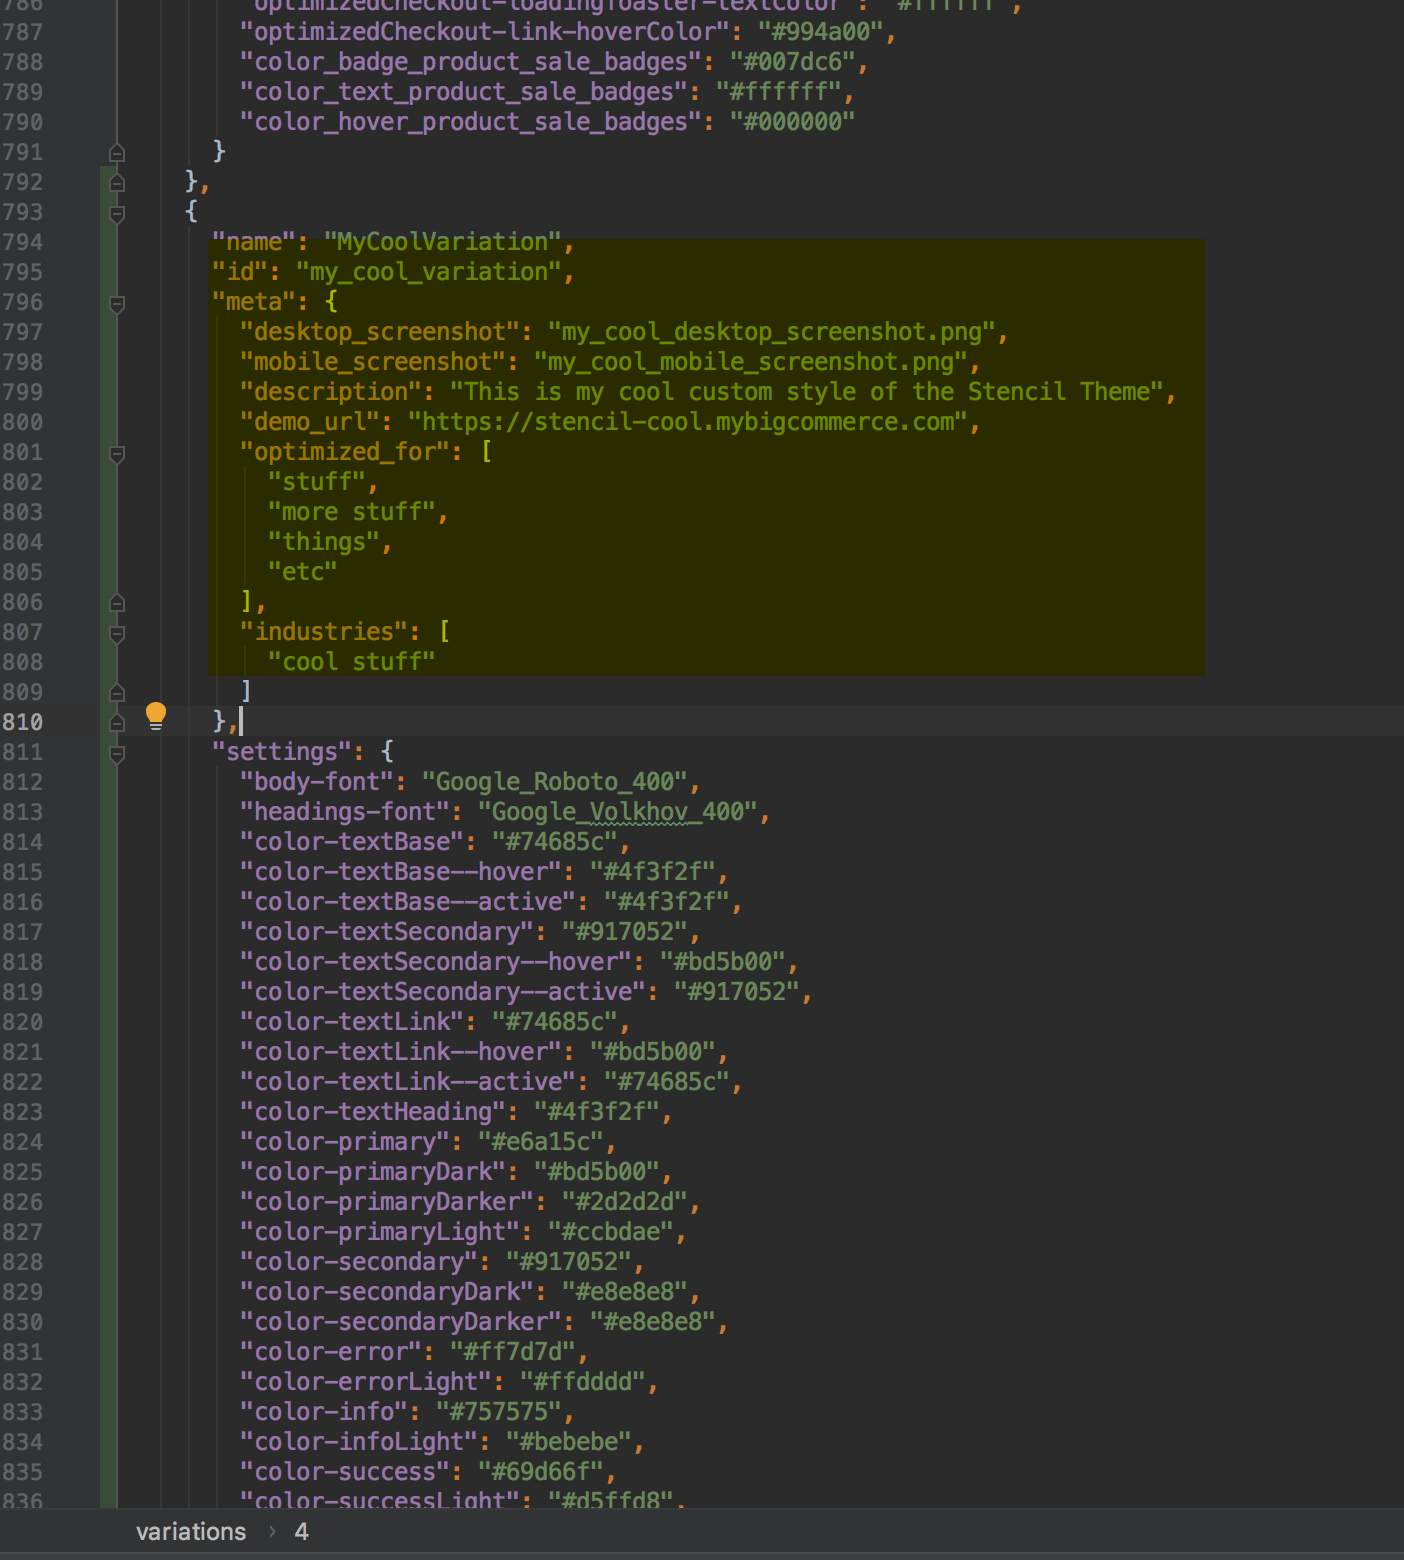This screenshot has width=1404, height=1560.
Task: Click line number 810 in the gutter
Action: click(x=22, y=722)
